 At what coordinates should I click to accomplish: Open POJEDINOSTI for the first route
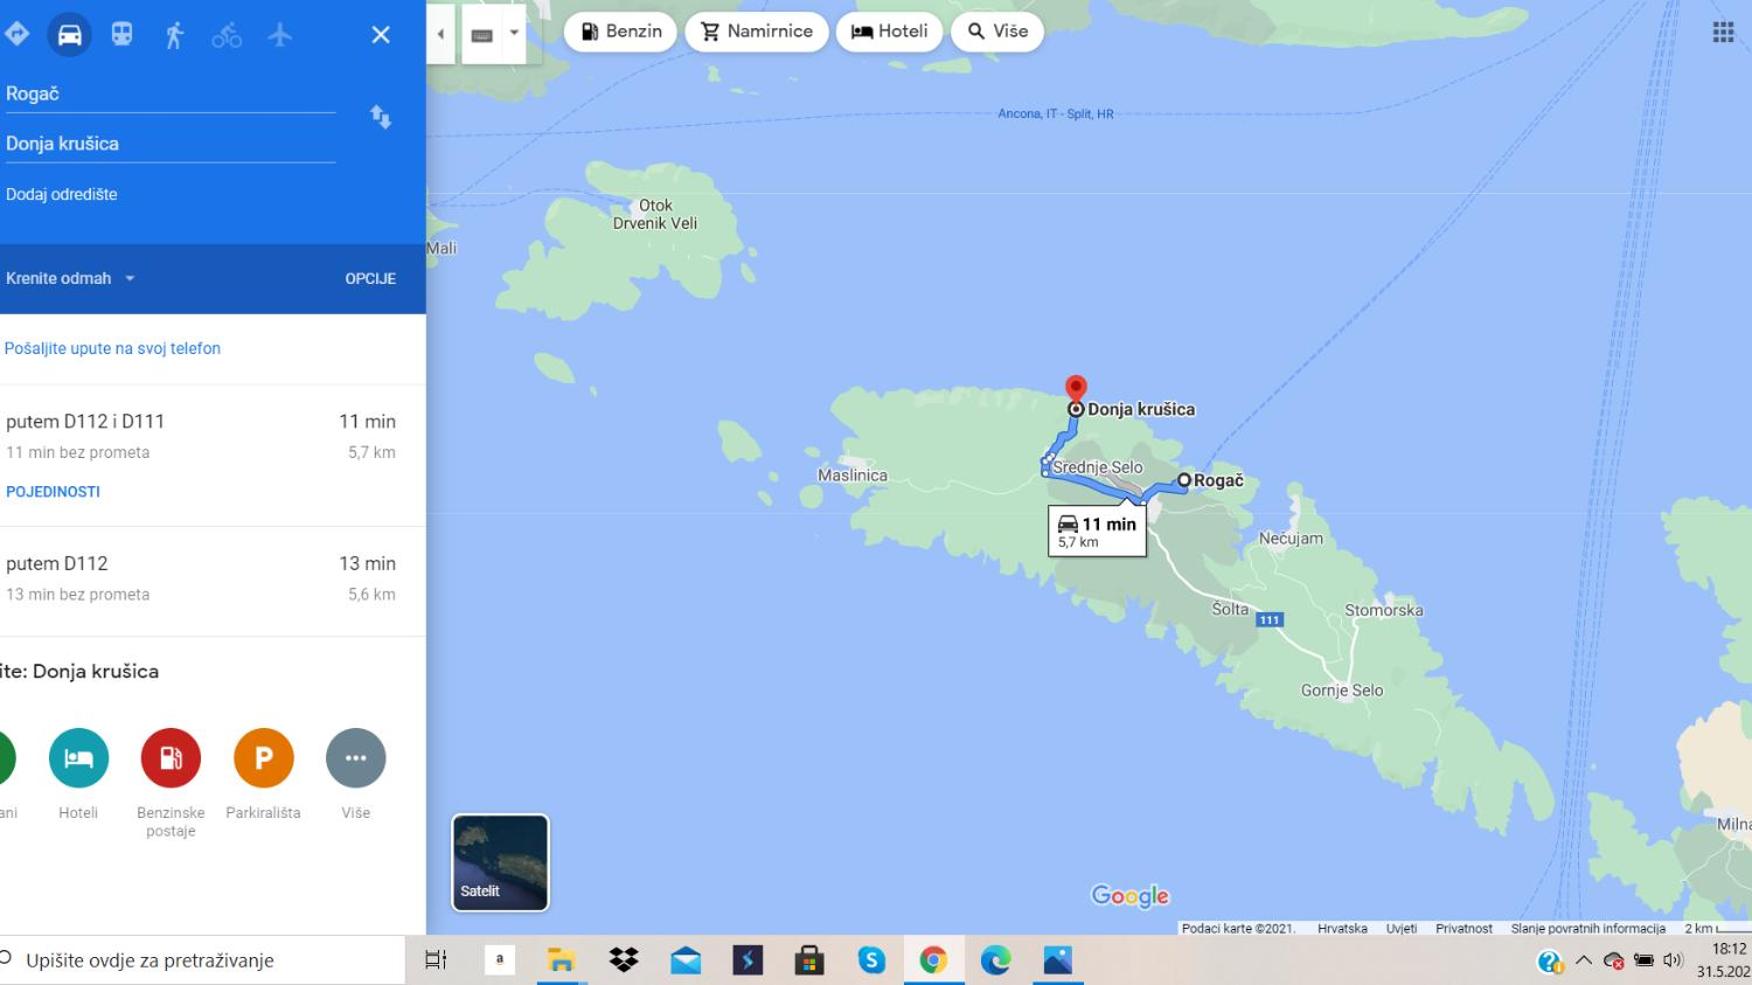(x=53, y=492)
